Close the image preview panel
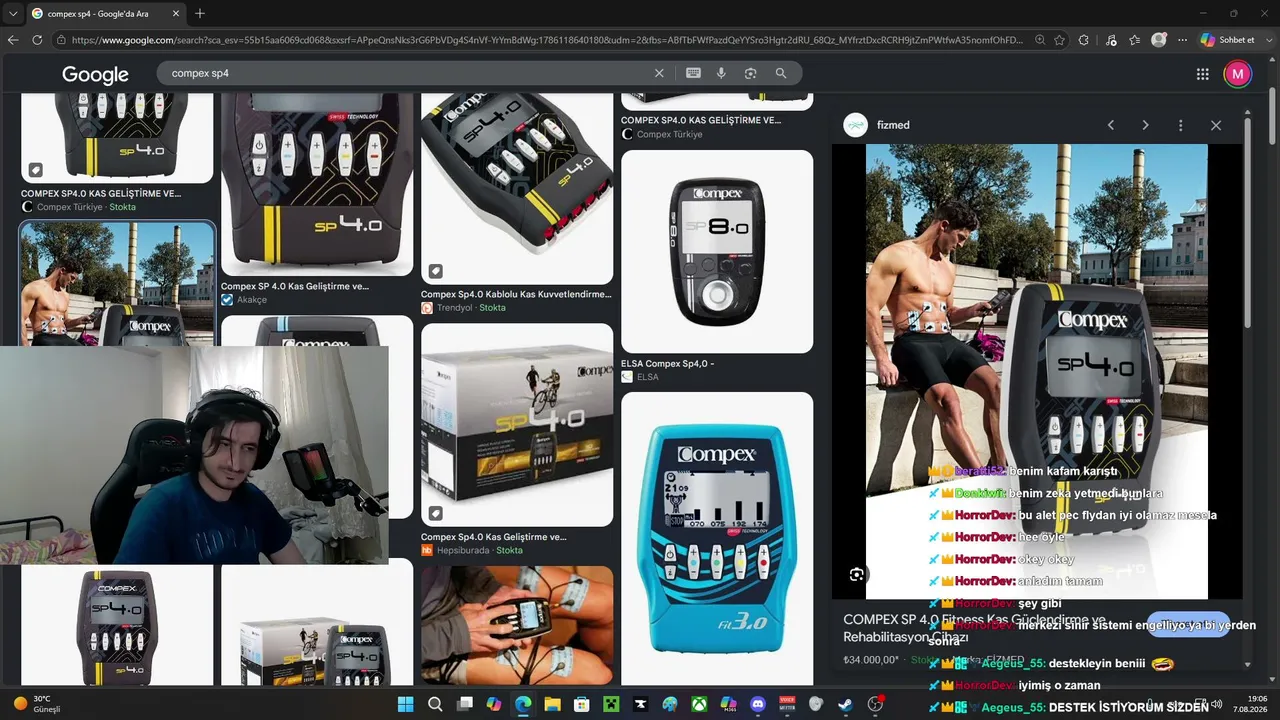This screenshot has width=1280, height=720. tap(1216, 125)
